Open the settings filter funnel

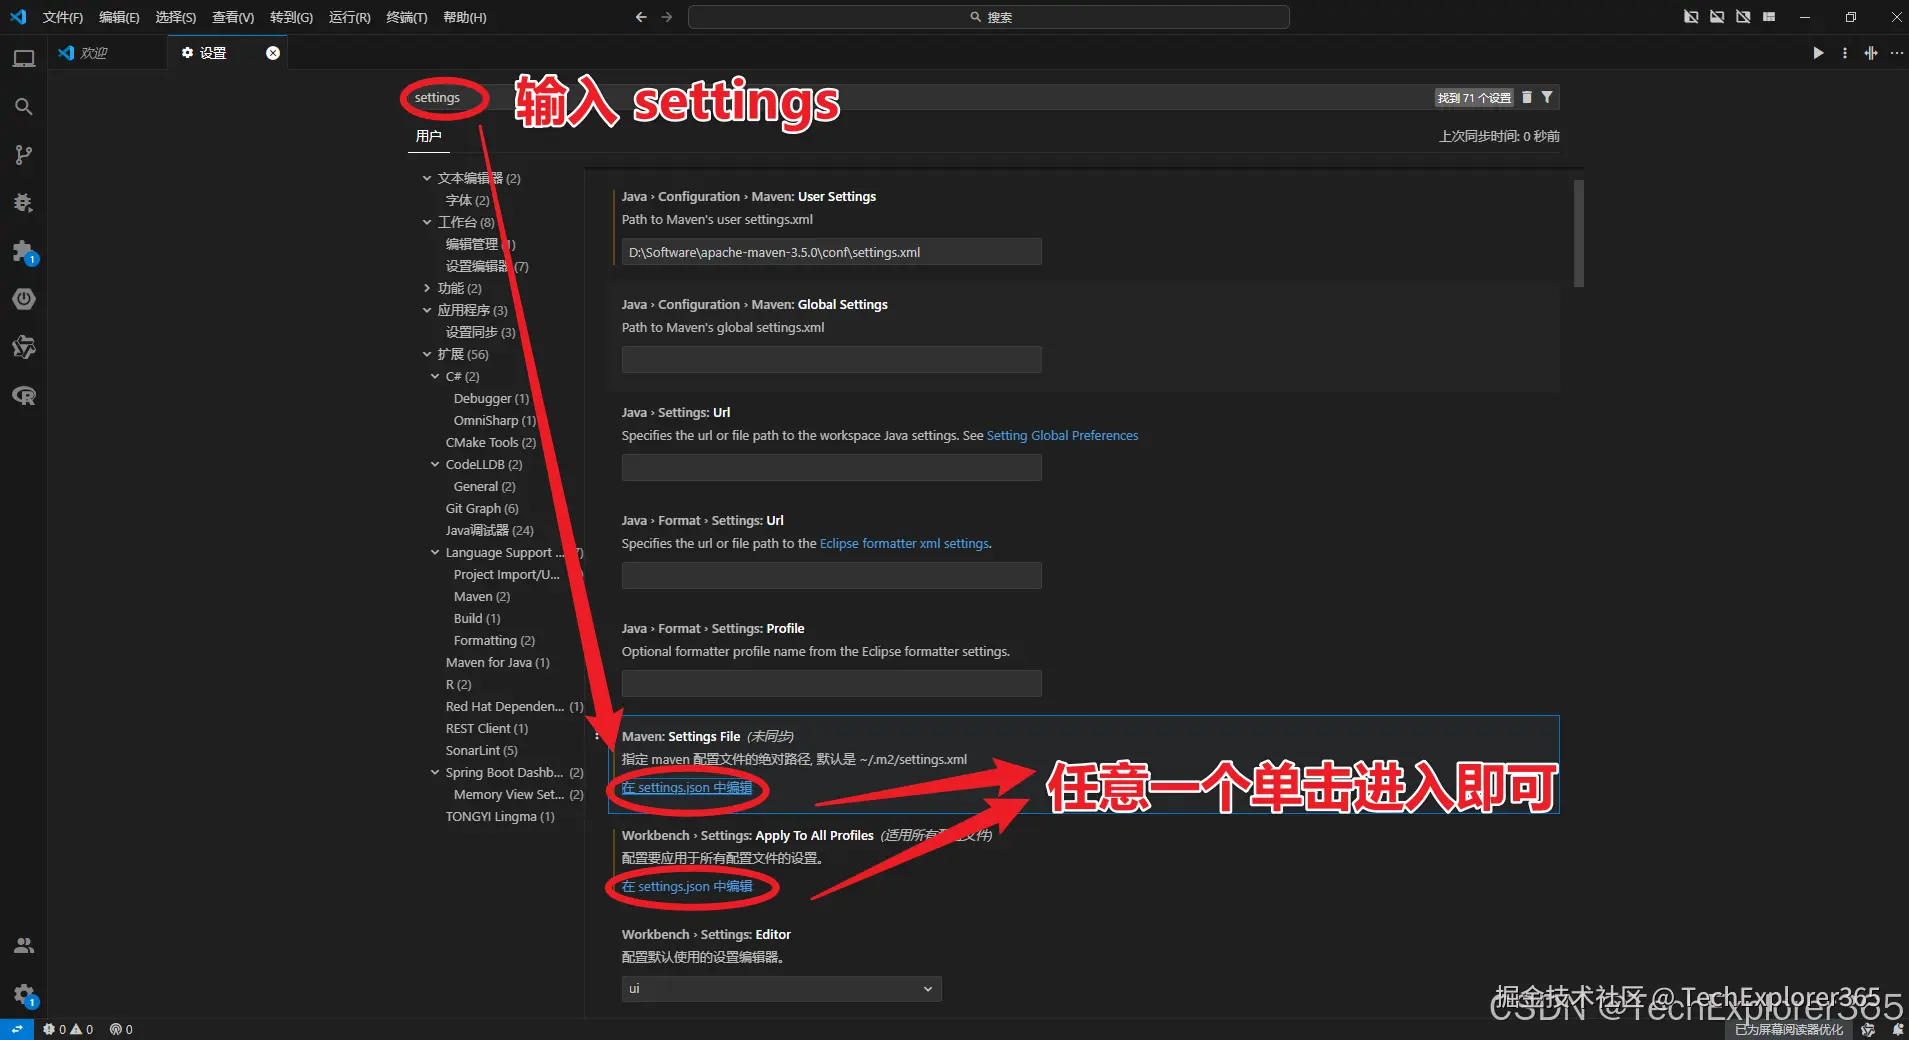click(x=1547, y=97)
